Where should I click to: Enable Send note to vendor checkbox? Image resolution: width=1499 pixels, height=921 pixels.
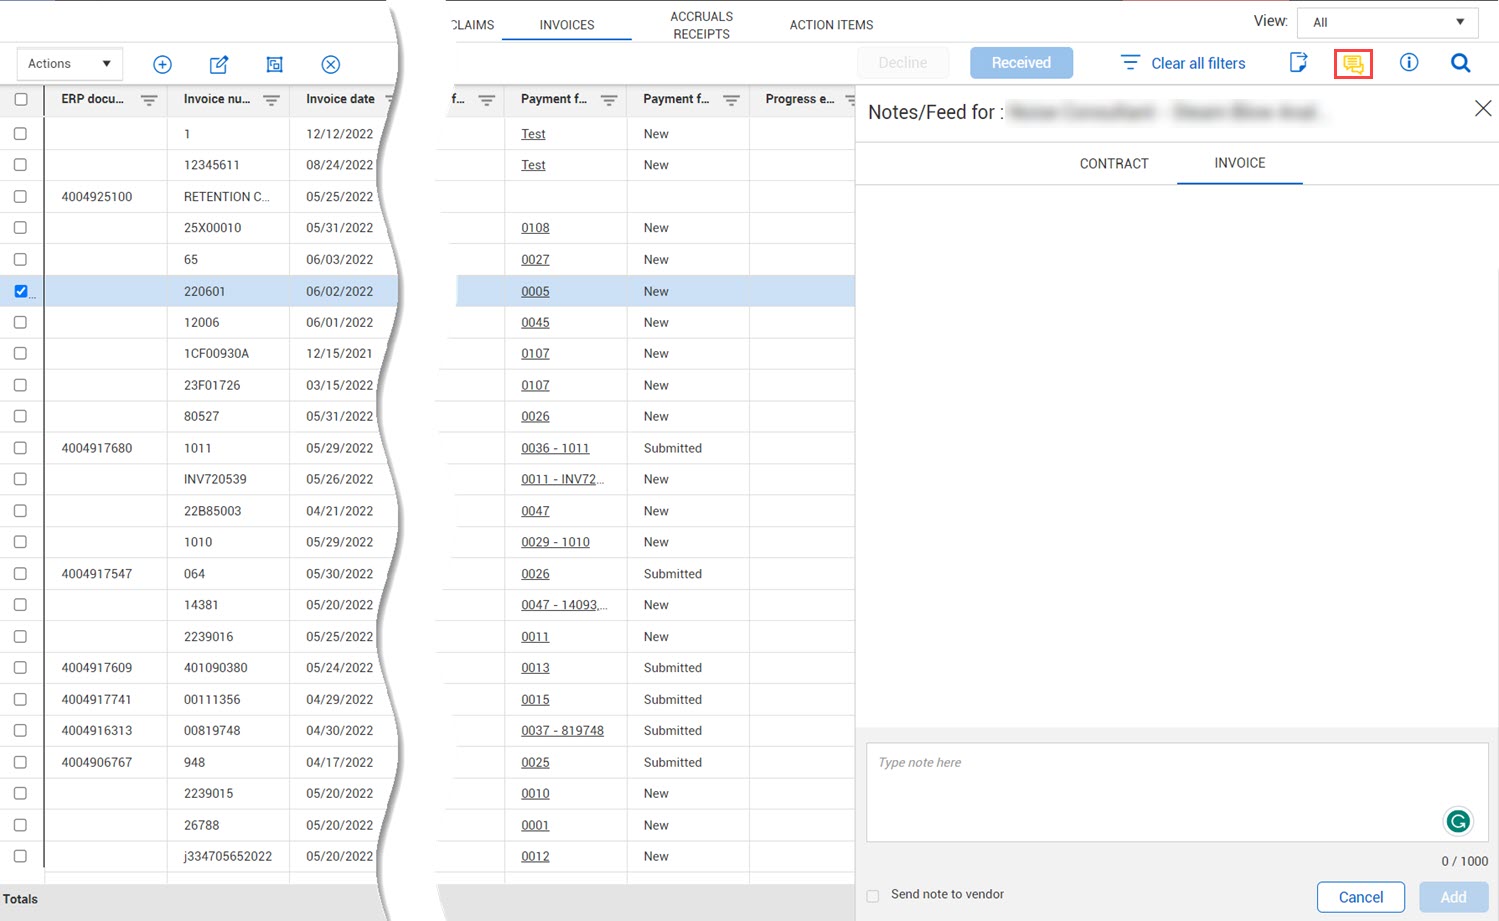click(873, 896)
